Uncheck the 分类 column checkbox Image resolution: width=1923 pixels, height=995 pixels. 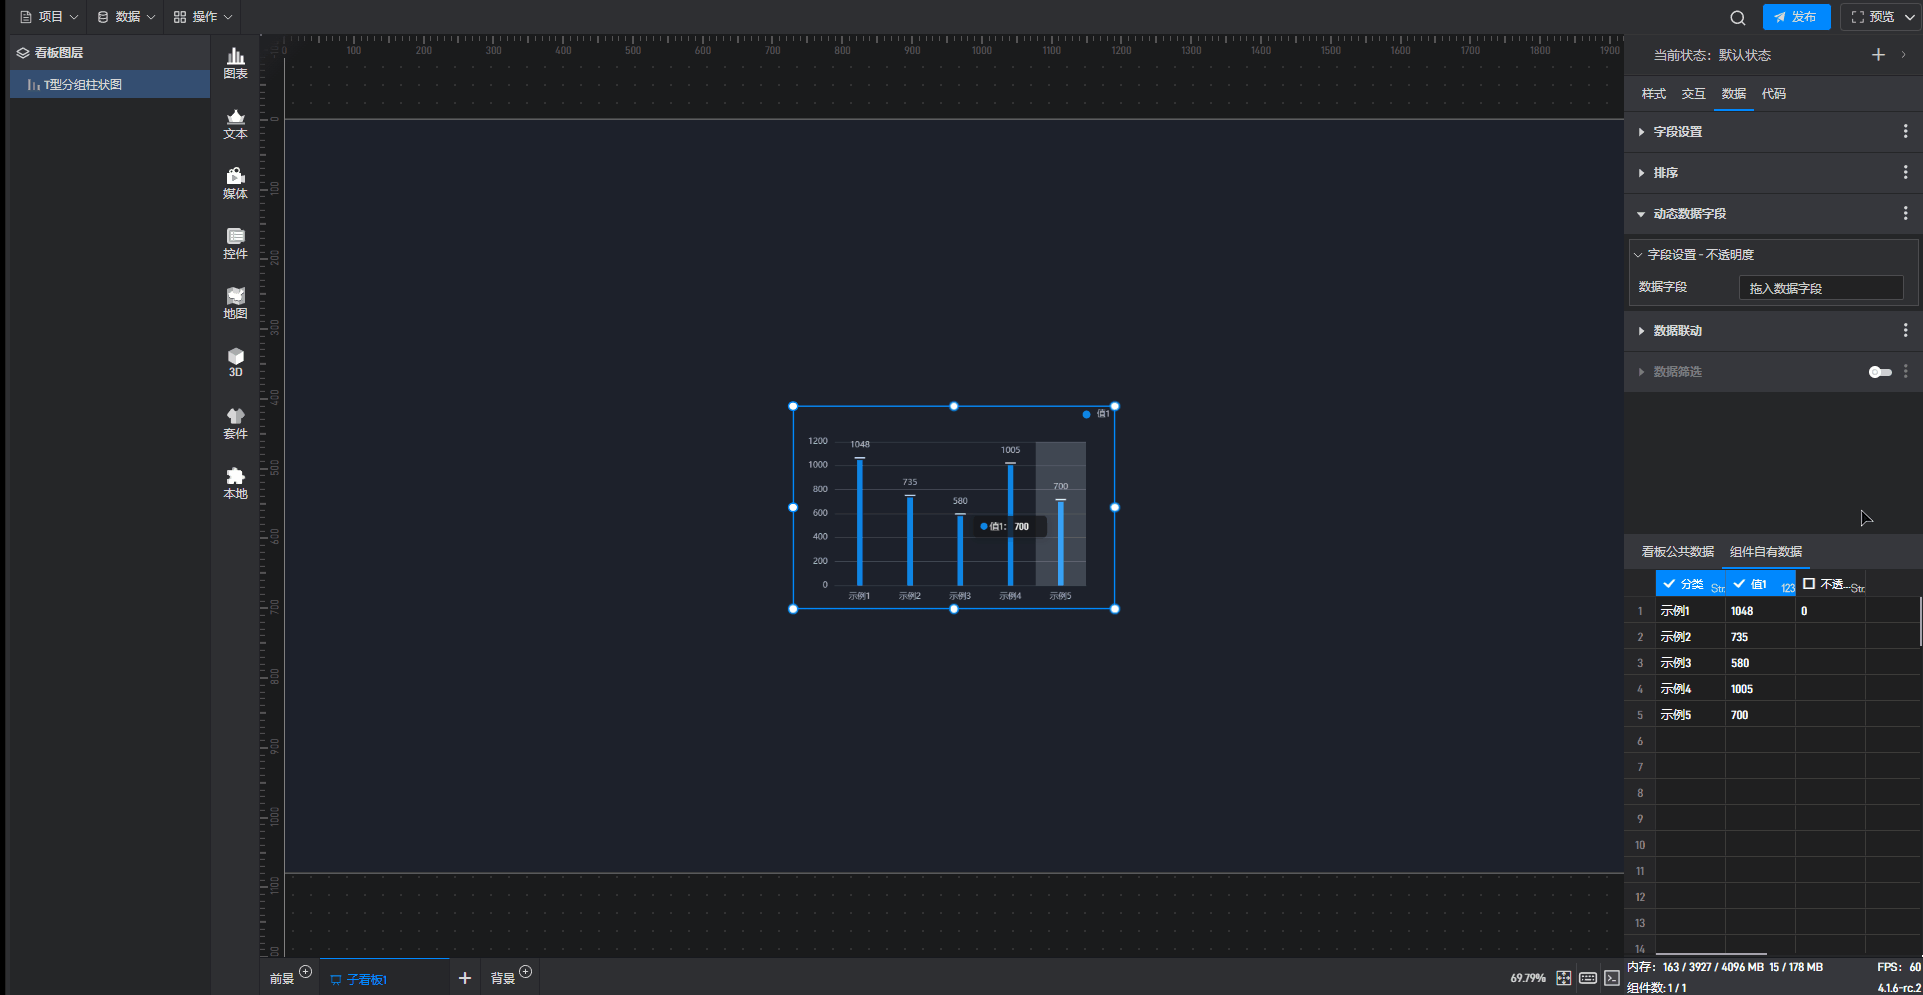point(1669,584)
